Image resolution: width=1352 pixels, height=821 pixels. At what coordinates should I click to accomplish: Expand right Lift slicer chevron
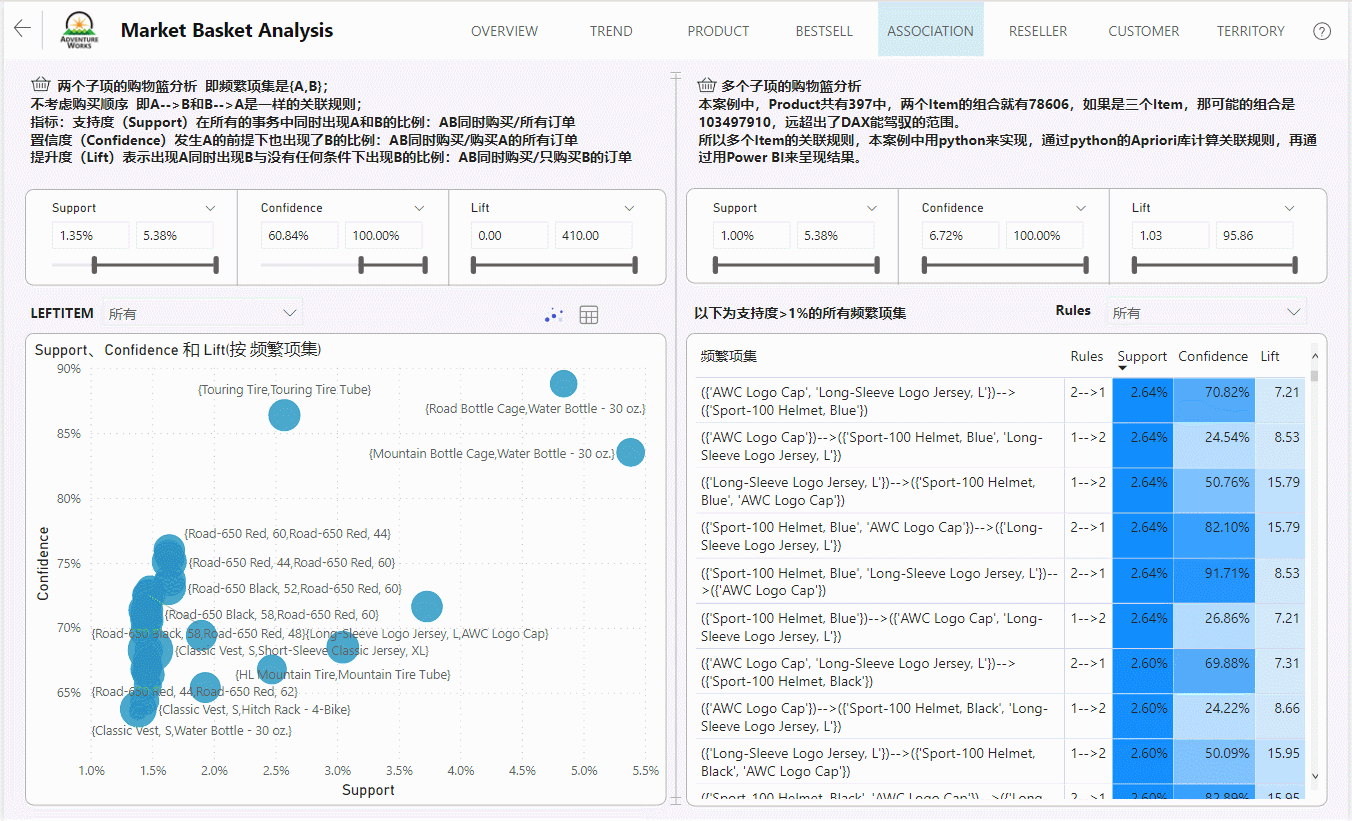tap(1290, 208)
